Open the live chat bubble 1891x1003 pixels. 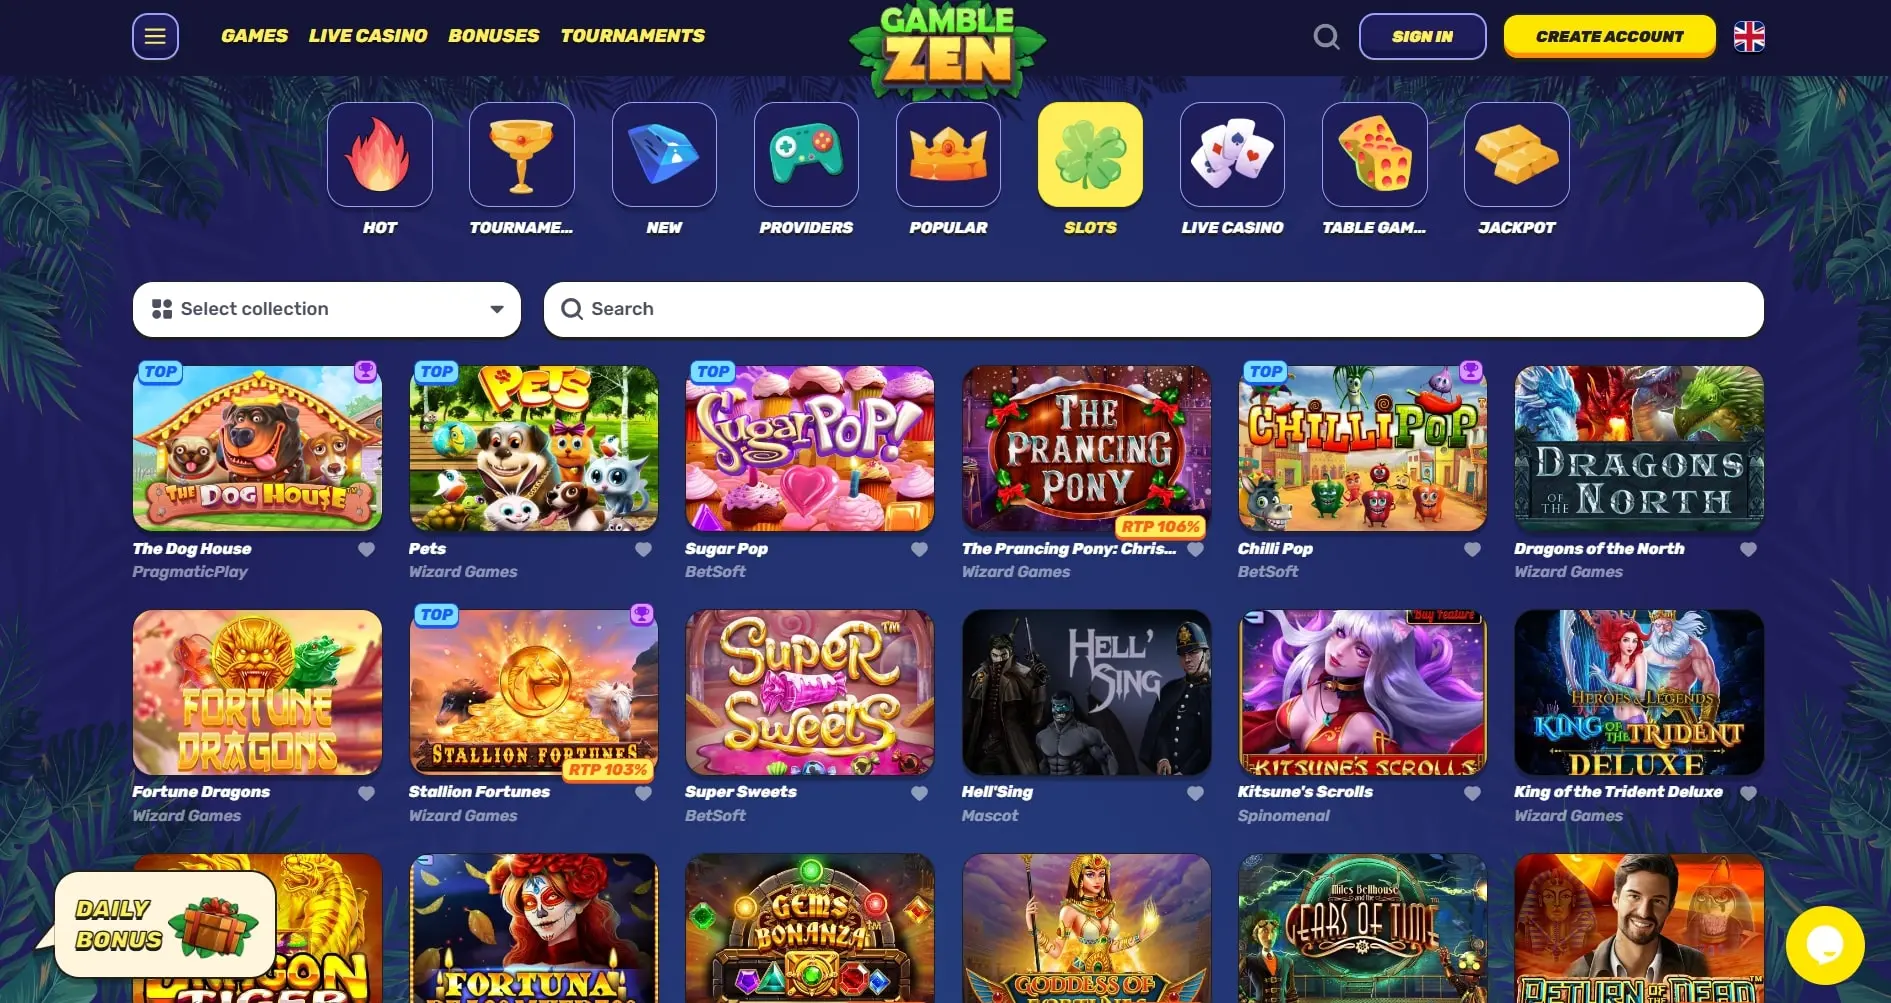(x=1825, y=945)
